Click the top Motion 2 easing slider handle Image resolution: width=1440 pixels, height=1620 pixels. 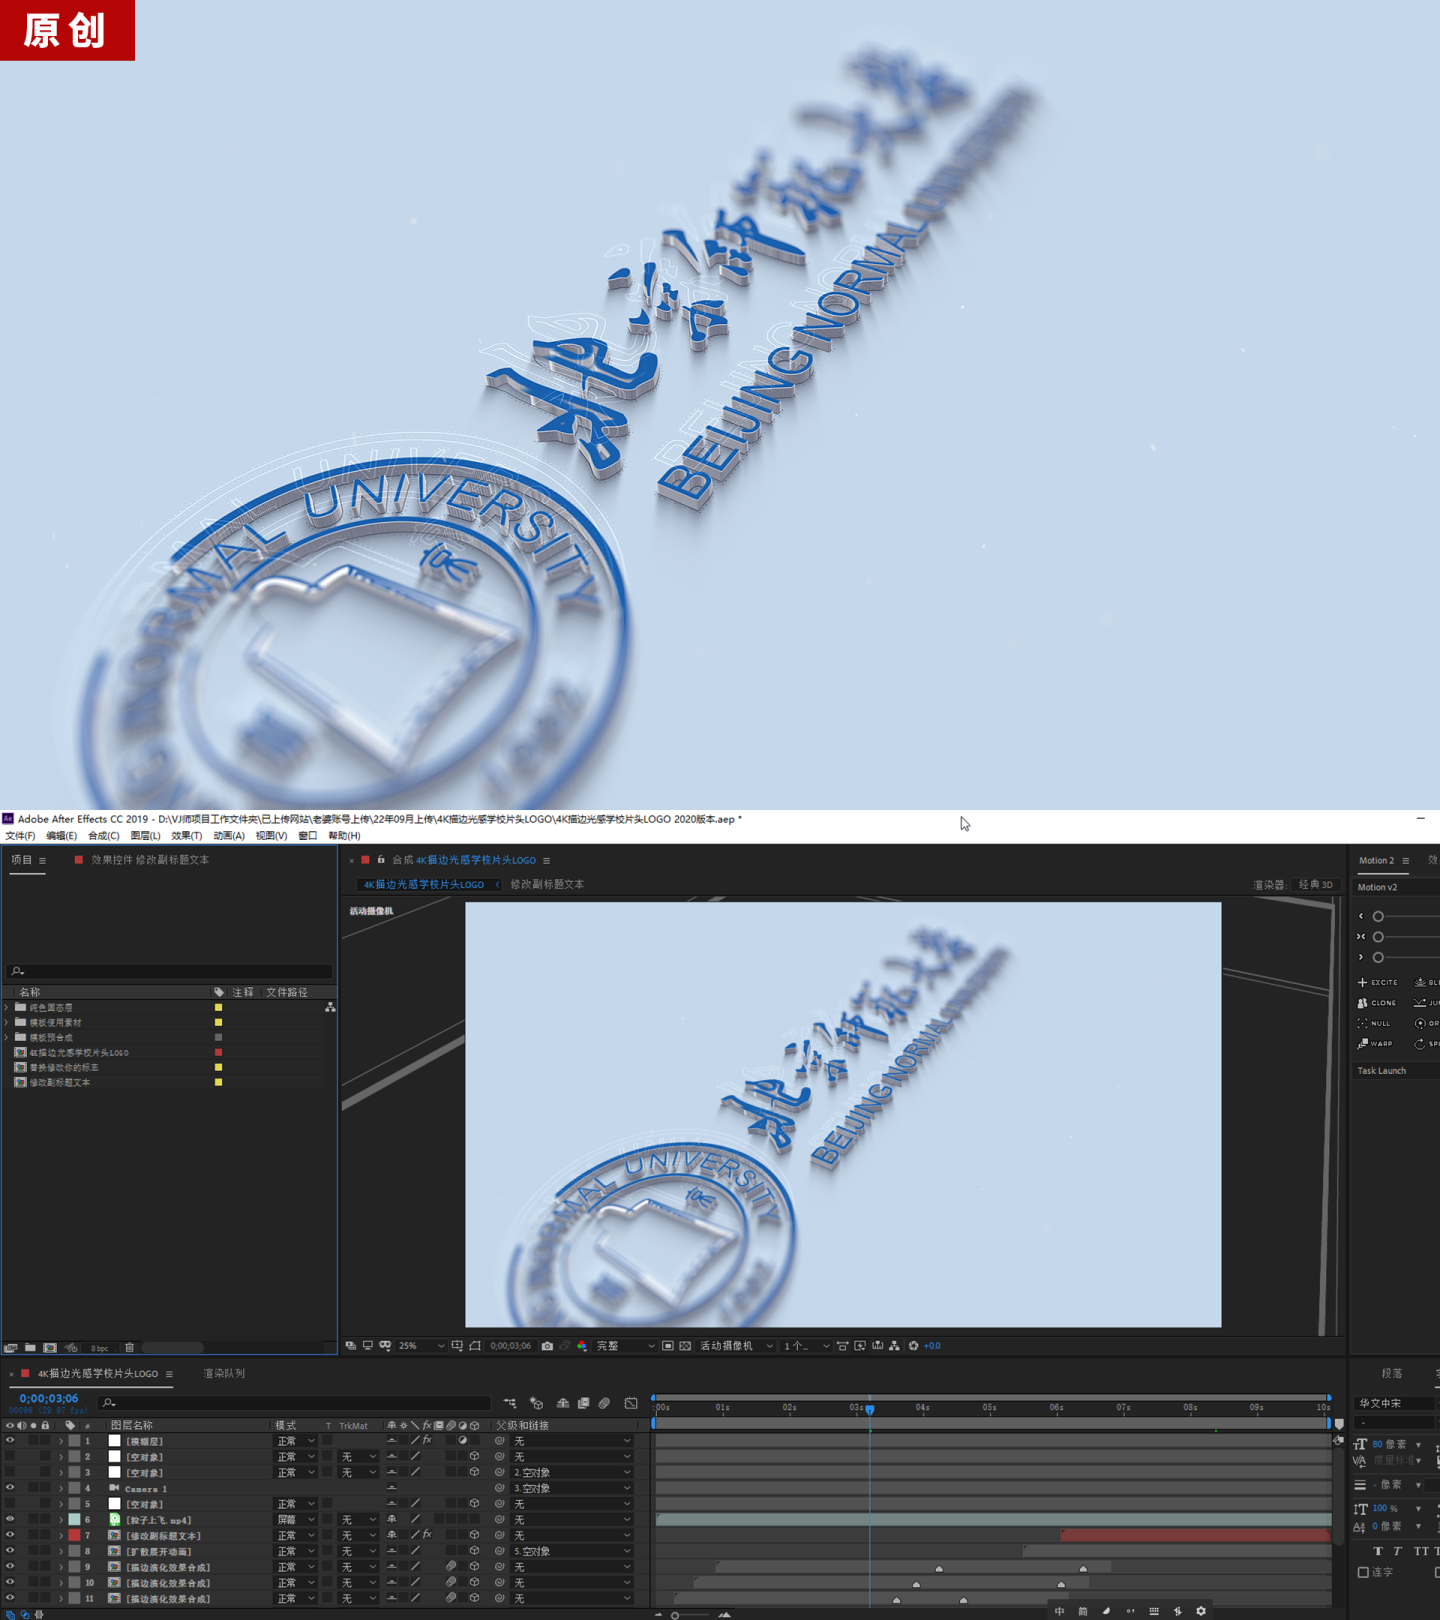[x=1378, y=916]
